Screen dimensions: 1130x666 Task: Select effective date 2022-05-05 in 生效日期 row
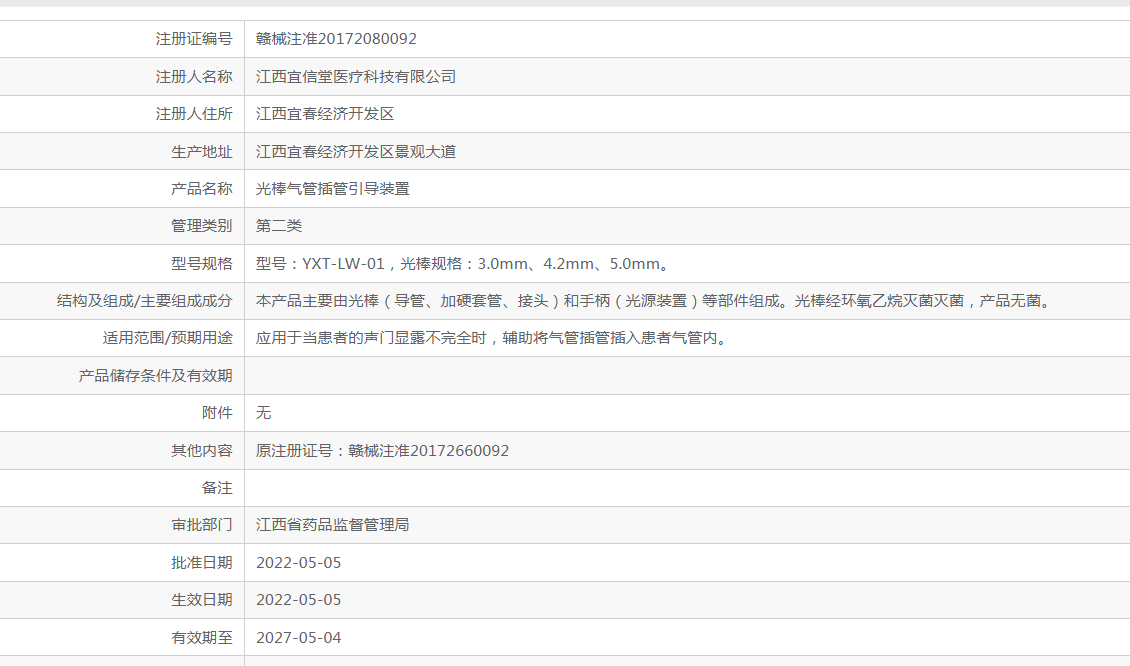298,600
